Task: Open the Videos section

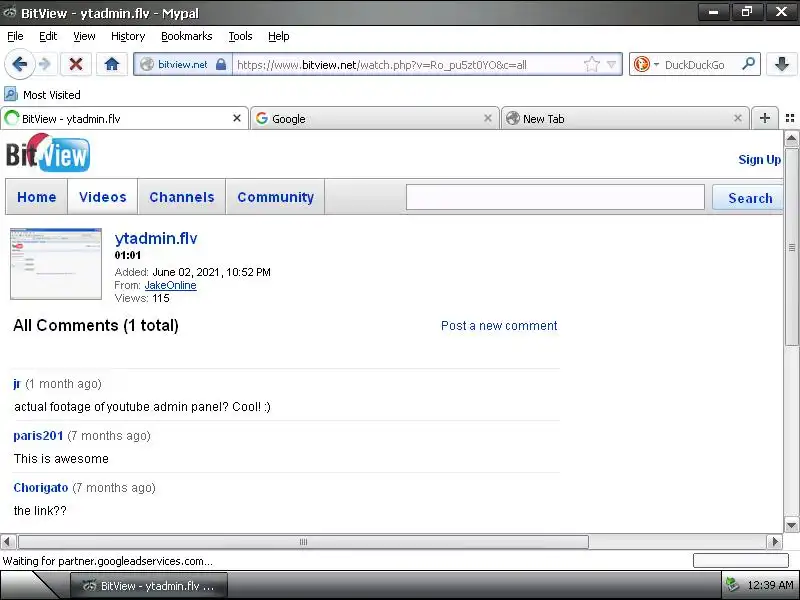Action: 103,197
